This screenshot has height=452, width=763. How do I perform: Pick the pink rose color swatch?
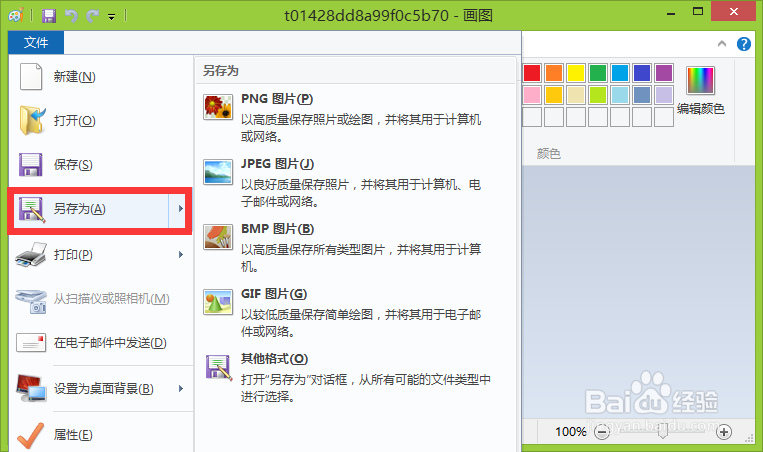click(x=532, y=95)
